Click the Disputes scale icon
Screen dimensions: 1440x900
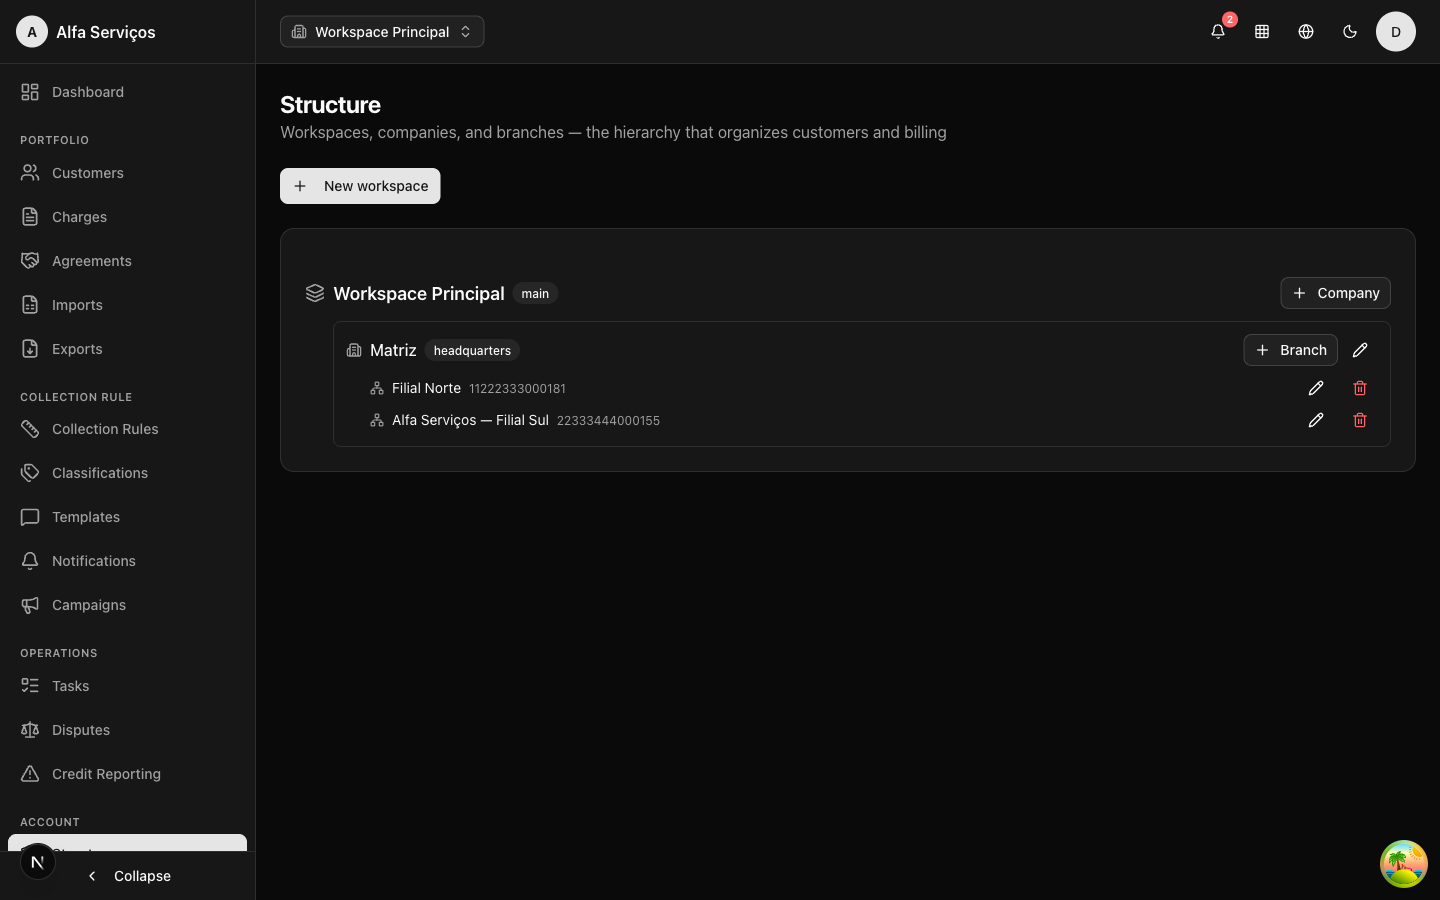tap(30, 730)
